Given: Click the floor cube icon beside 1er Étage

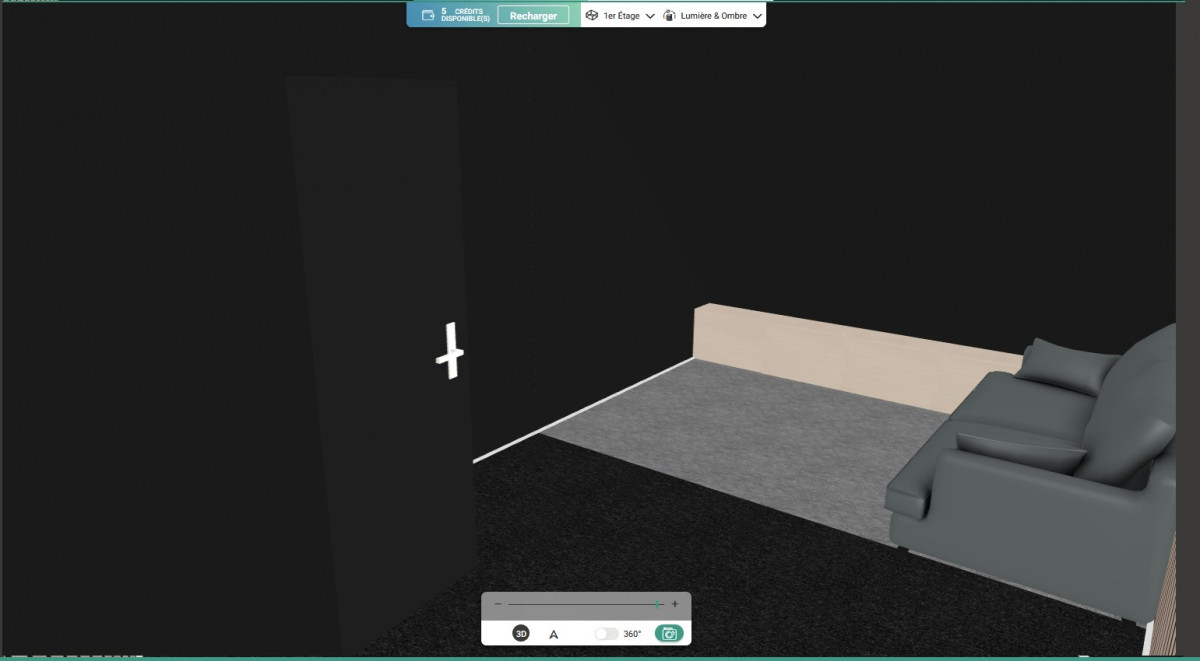Looking at the screenshot, I should [592, 15].
